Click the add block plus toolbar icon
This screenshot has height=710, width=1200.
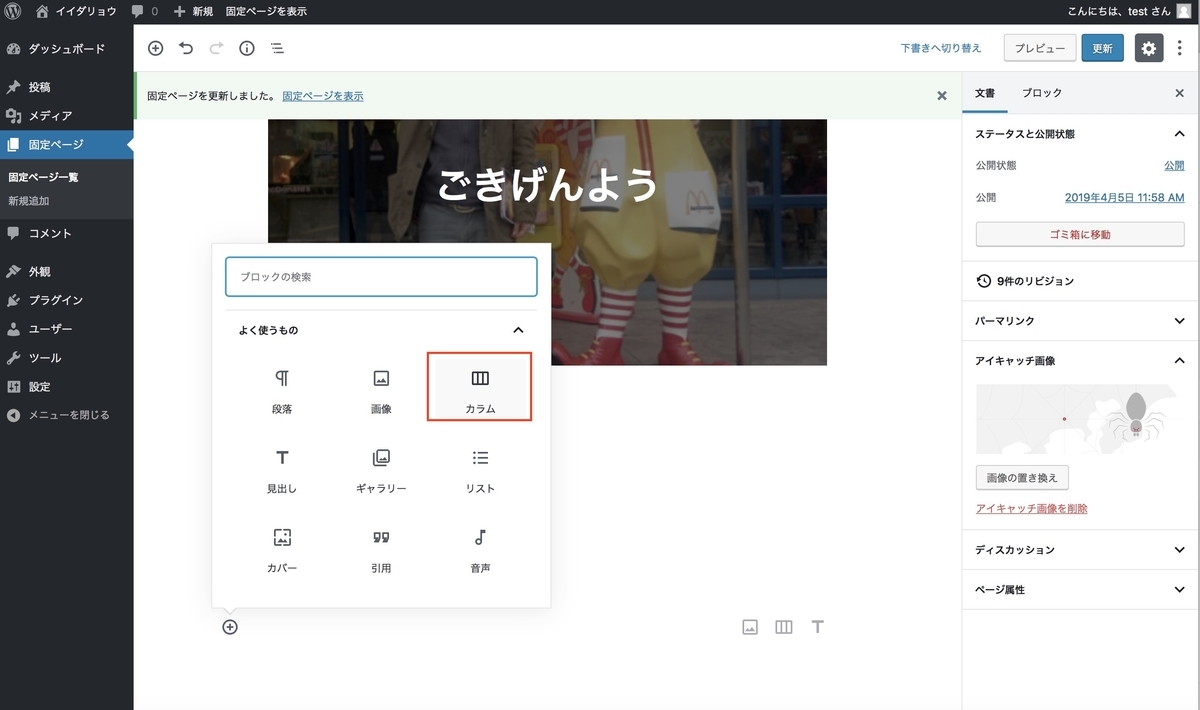coord(155,48)
